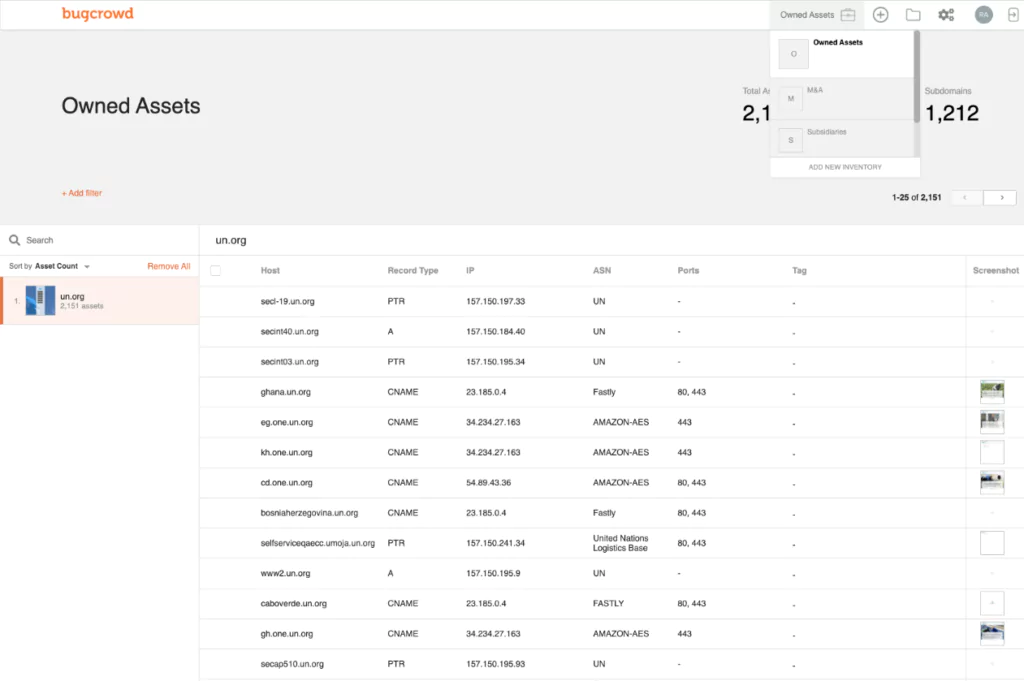The height and width of the screenshot is (681, 1024).
Task: Click host gh.one.un.org
Action: click(x=286, y=634)
